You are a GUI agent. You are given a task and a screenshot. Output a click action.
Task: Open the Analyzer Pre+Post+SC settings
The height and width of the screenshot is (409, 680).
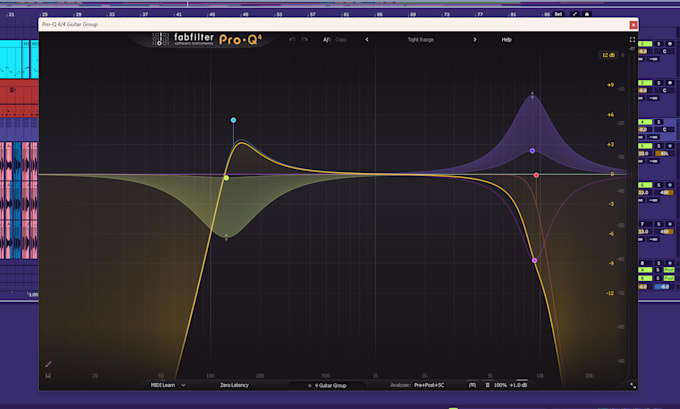tap(429, 385)
